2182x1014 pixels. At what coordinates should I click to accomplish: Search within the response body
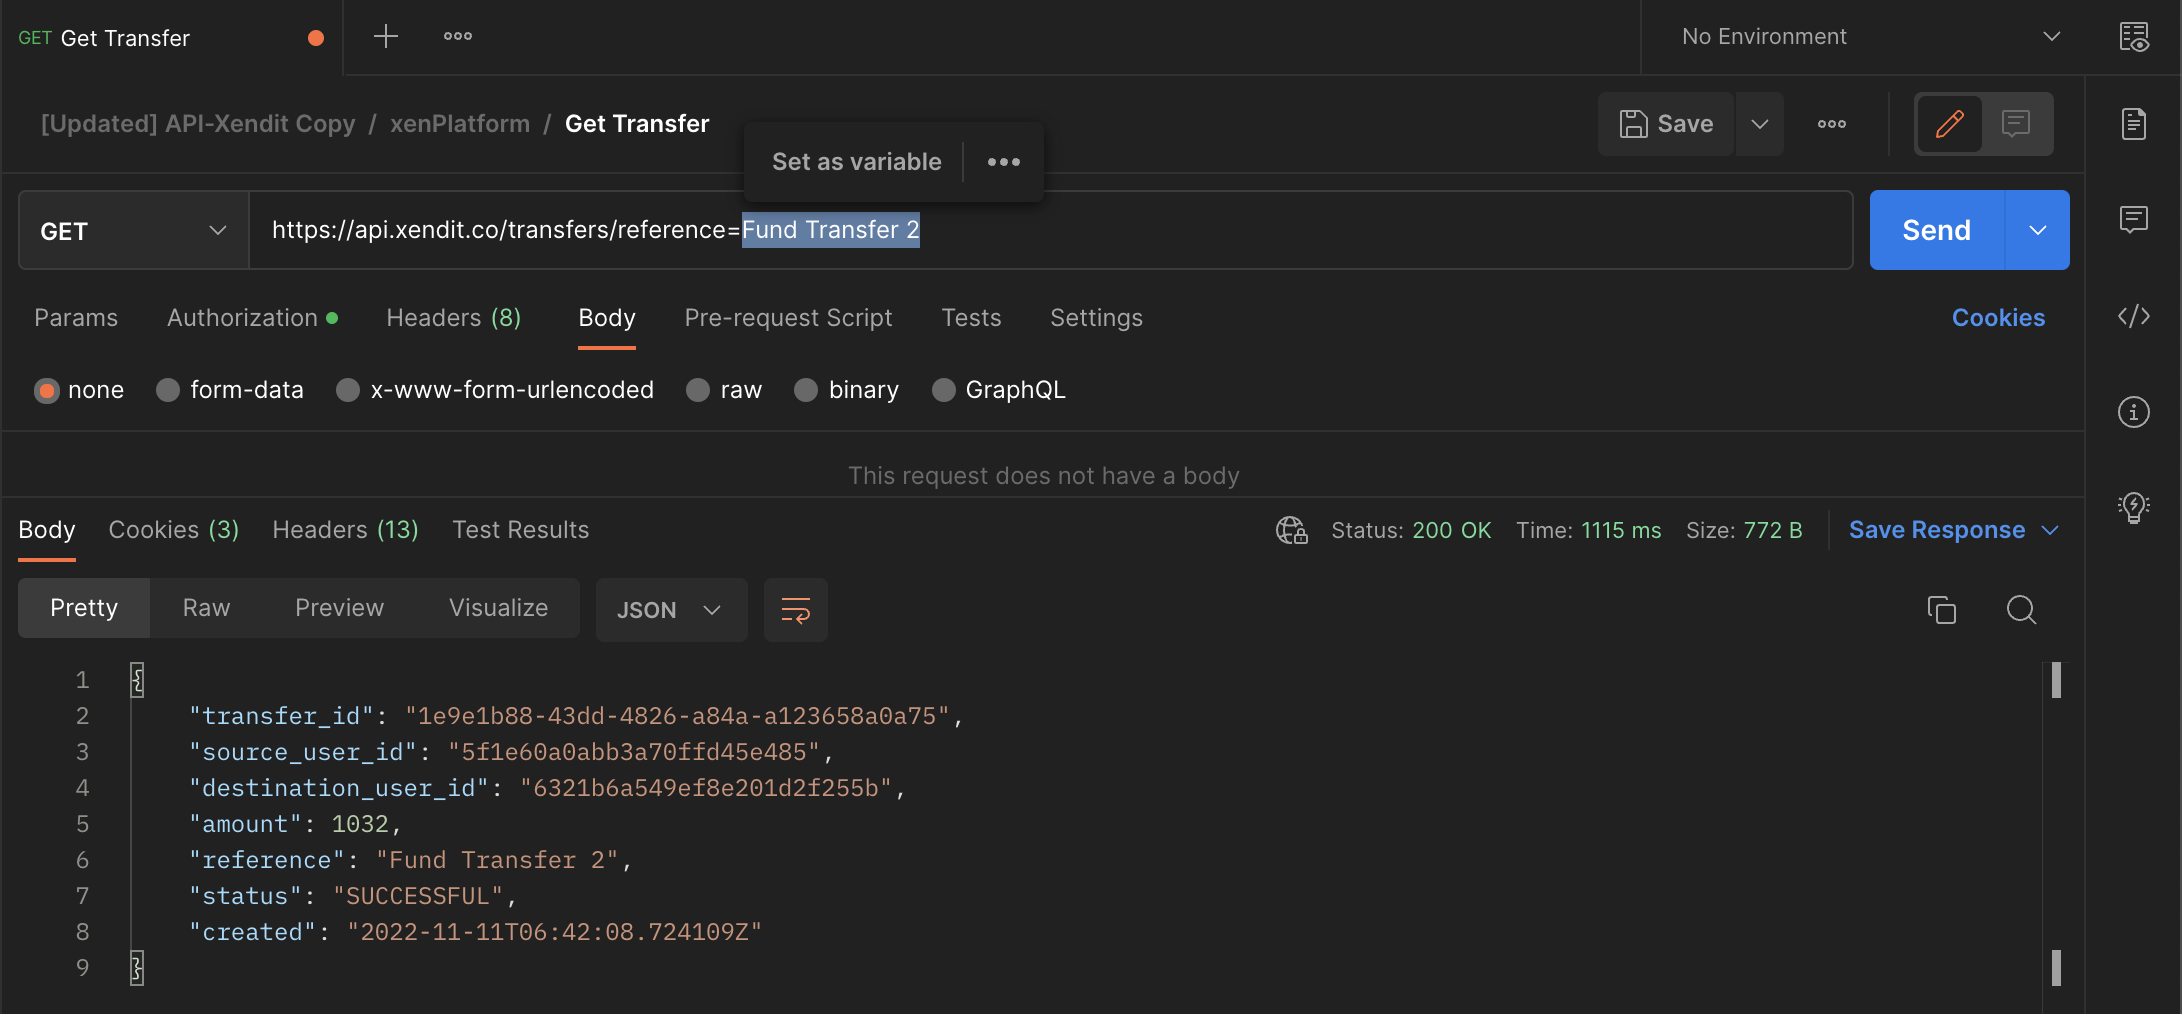tap(2021, 609)
